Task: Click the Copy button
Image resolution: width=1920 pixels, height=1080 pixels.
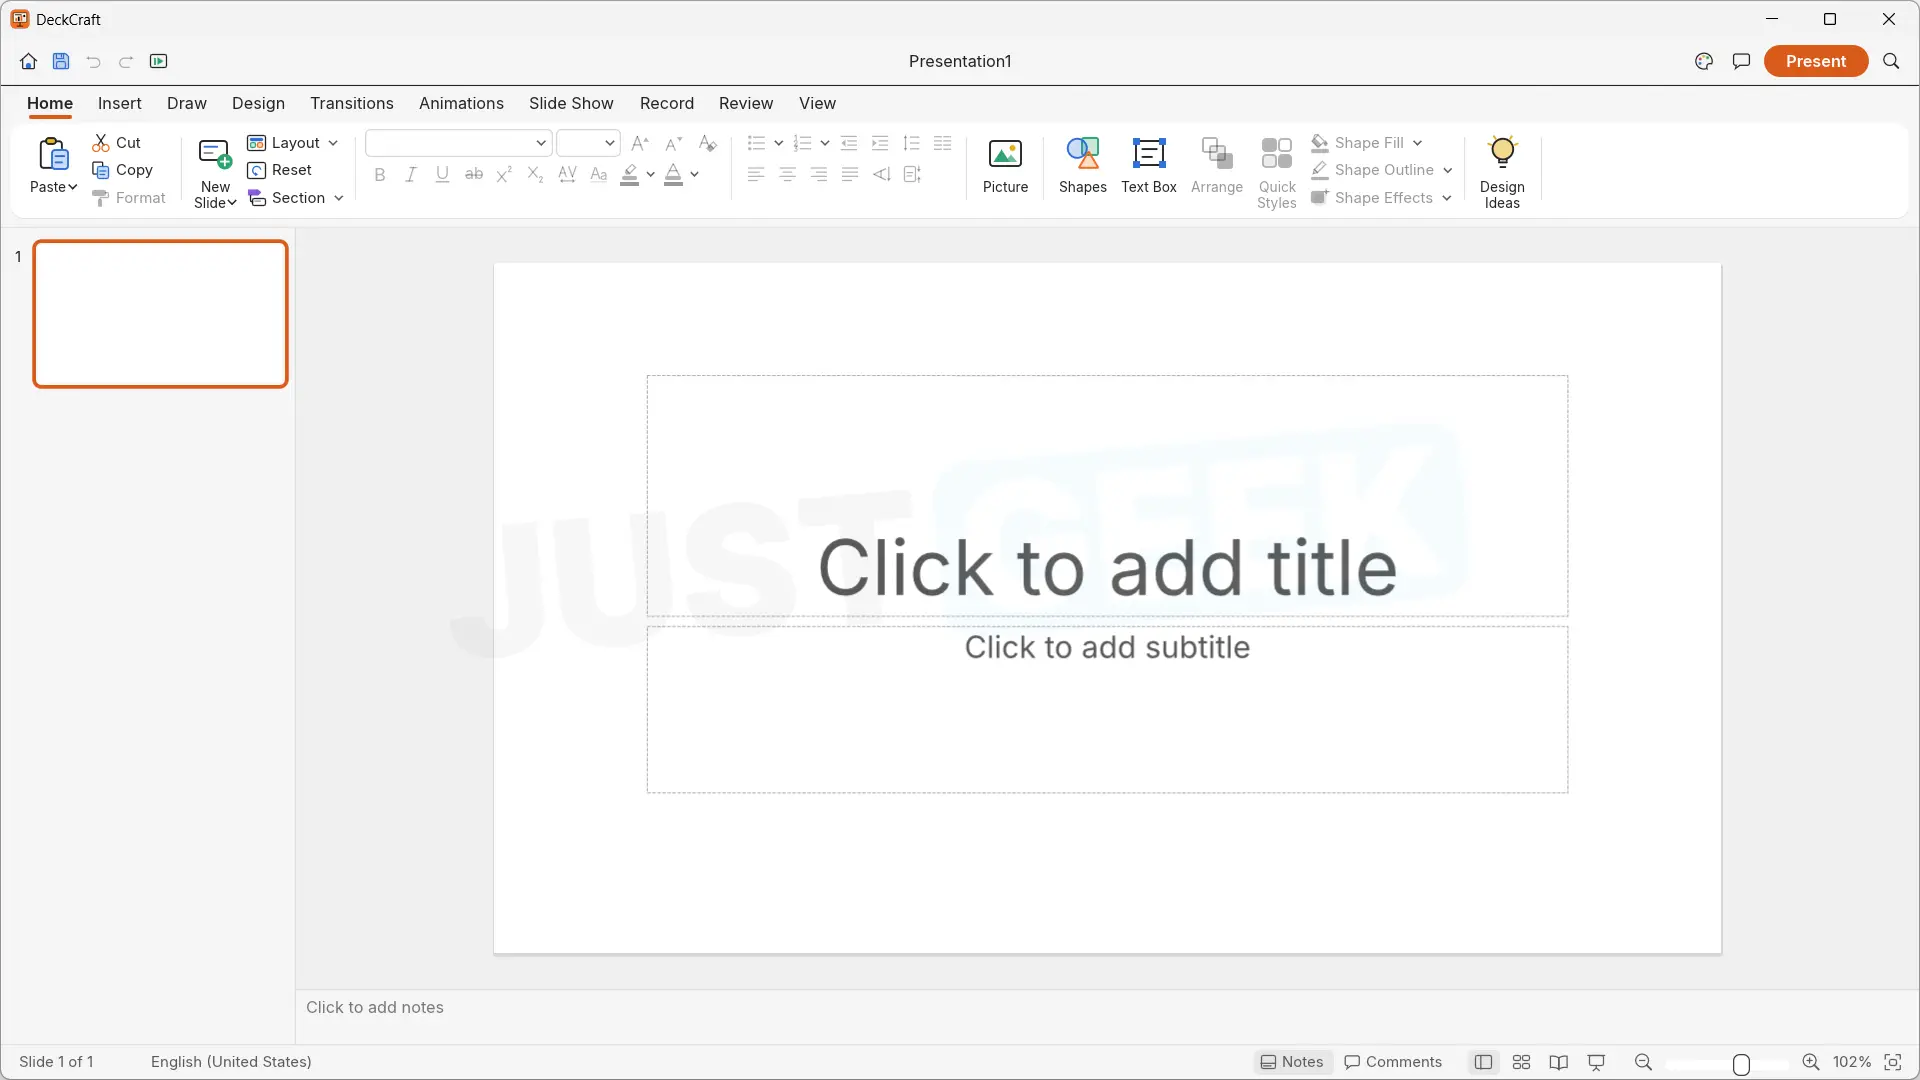Action: coord(122,170)
